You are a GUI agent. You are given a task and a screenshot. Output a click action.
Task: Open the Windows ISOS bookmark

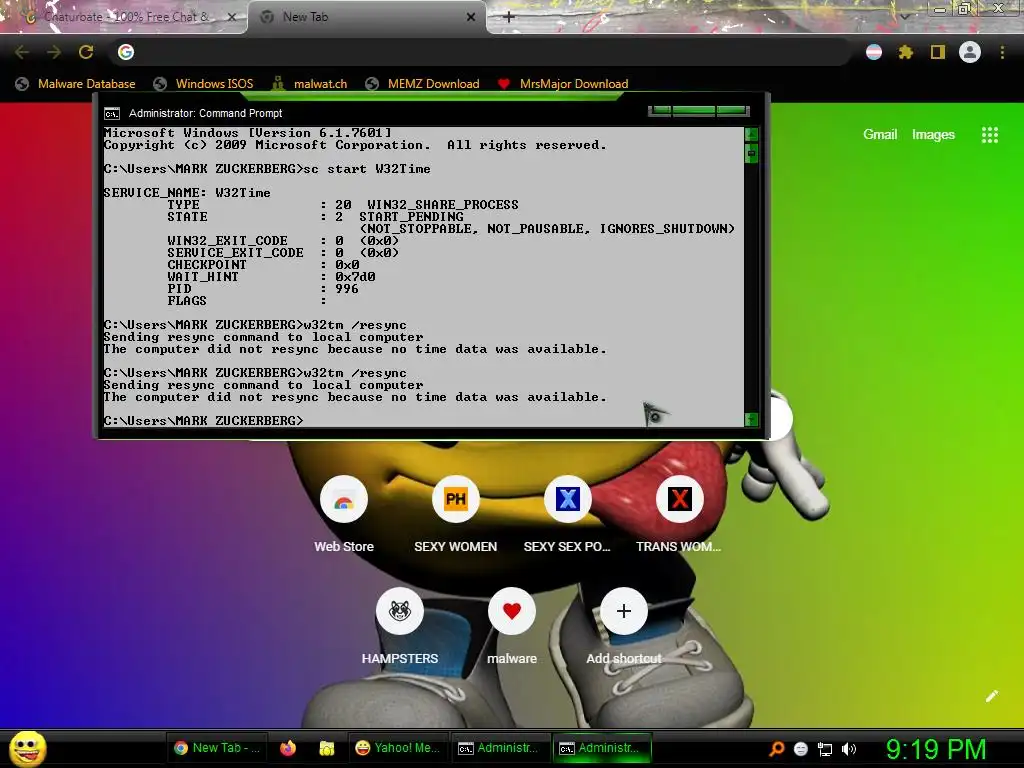[204, 84]
